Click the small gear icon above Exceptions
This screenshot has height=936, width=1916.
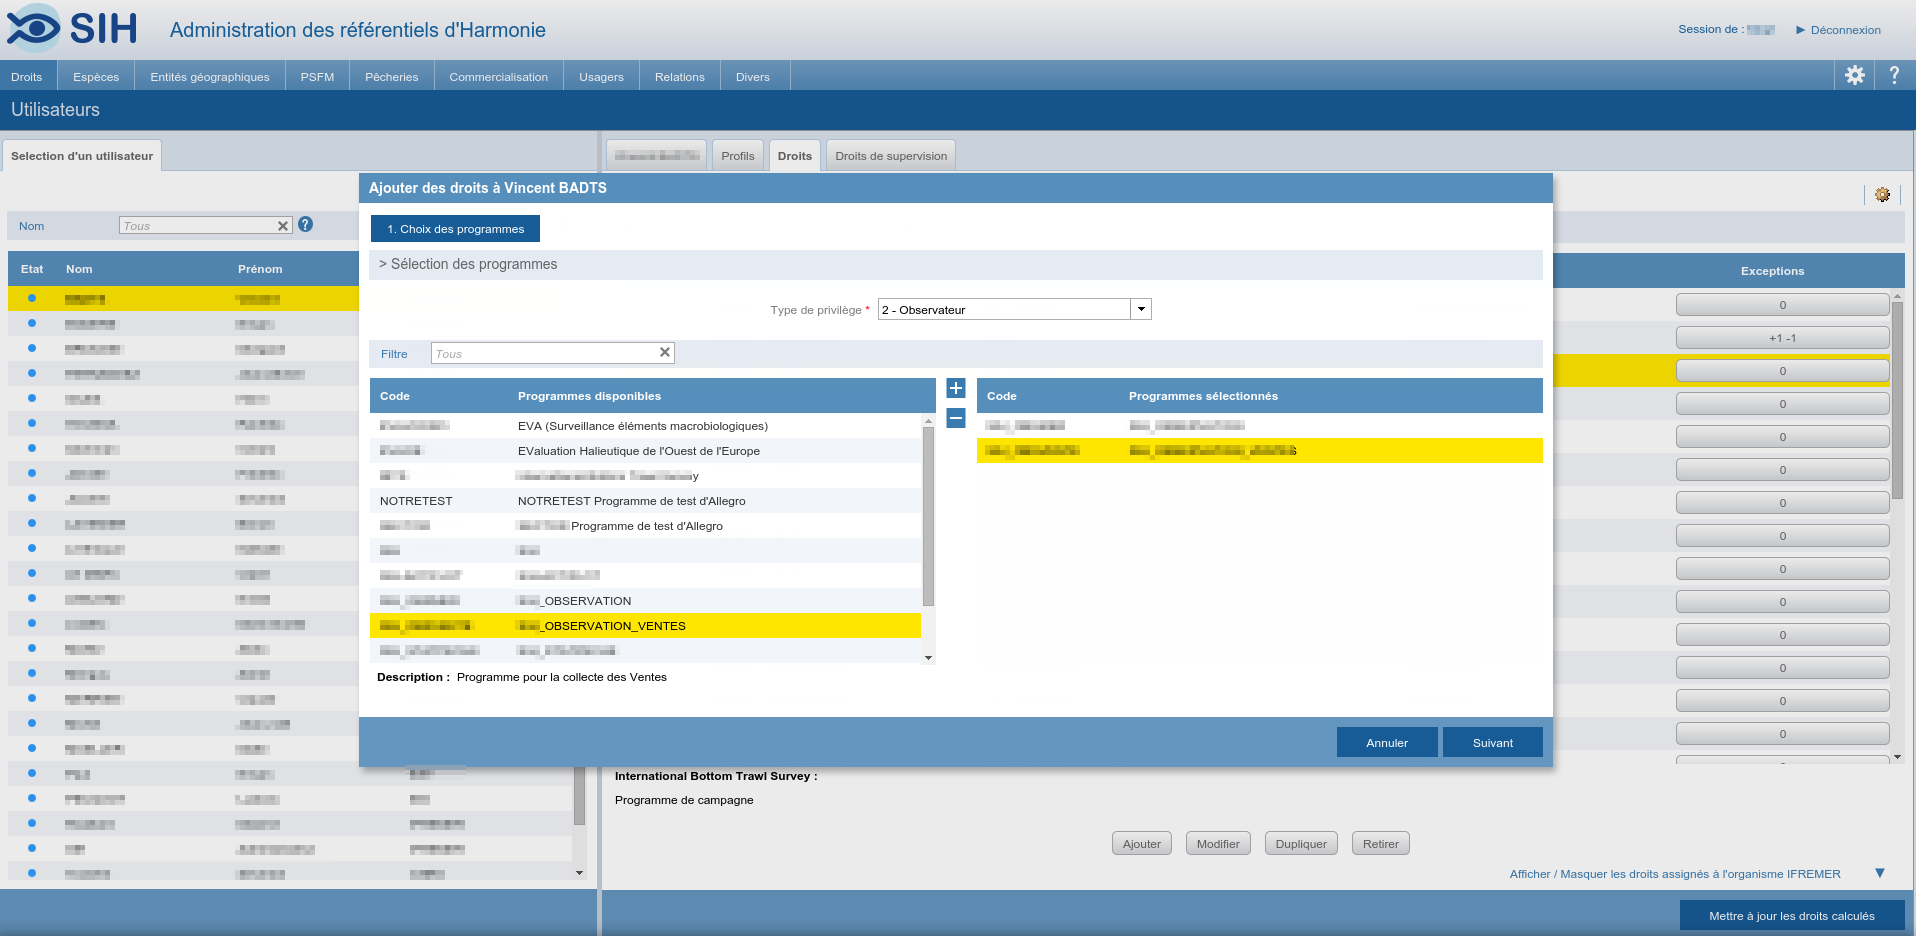(1882, 195)
